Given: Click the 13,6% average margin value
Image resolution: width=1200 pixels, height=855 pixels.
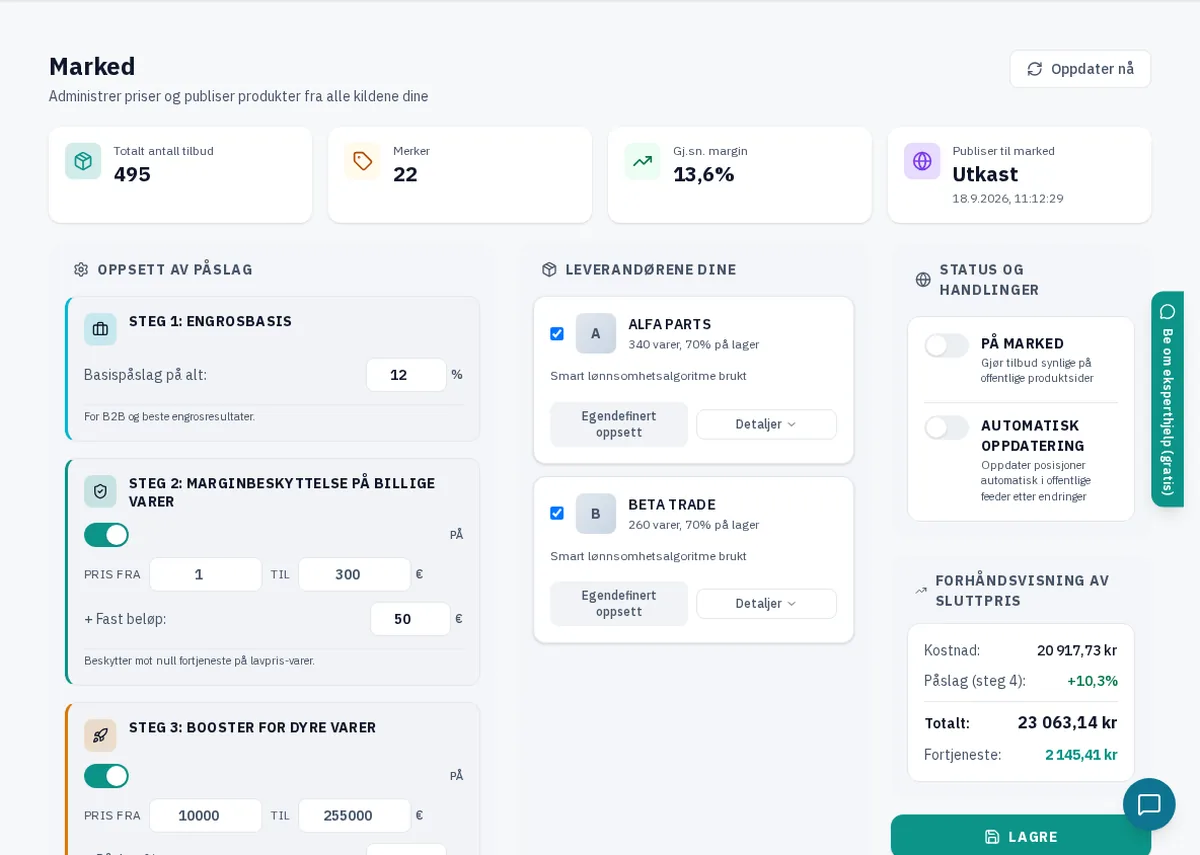Looking at the screenshot, I should (704, 174).
